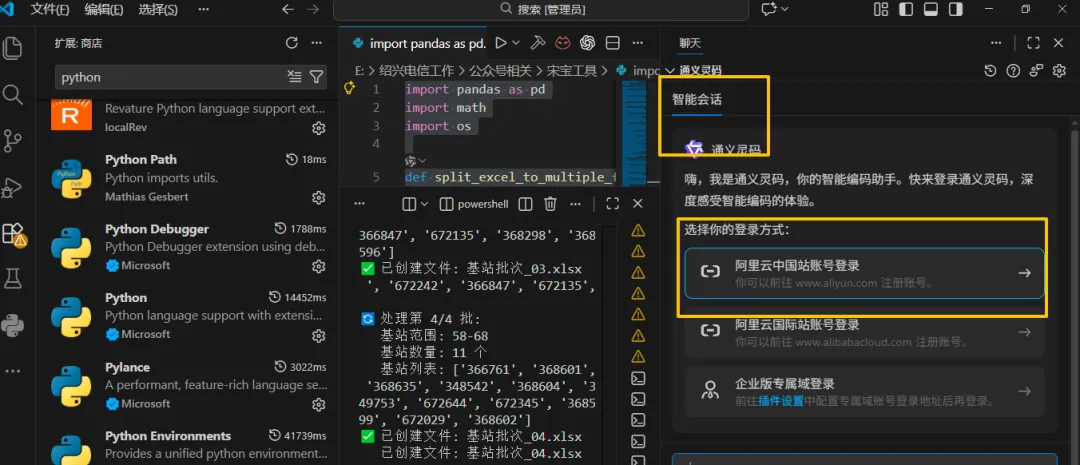This screenshot has width=1080, height=465.
Task: Open 公众号相关 breadcrumb segment
Action: point(500,70)
